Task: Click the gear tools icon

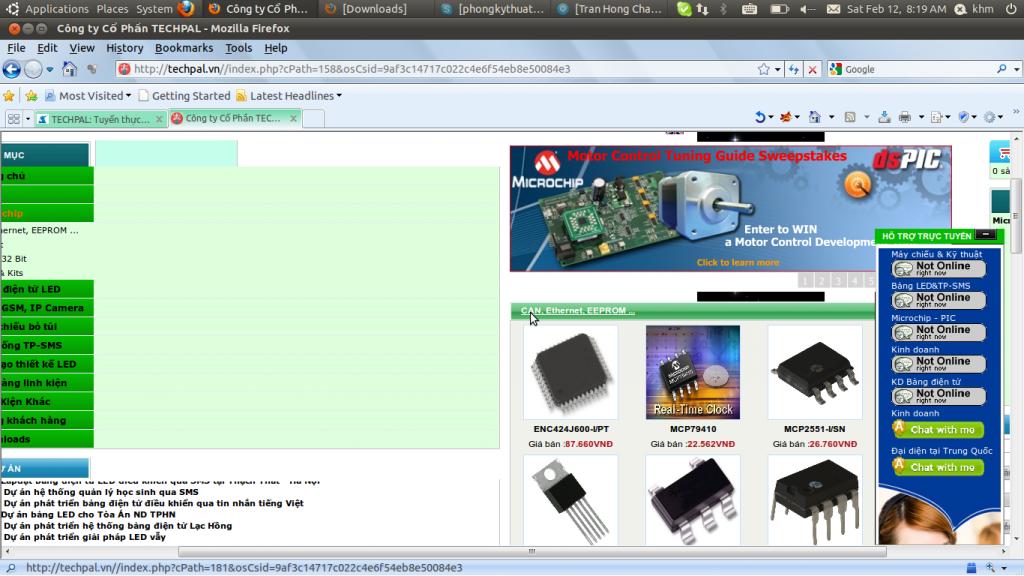Action: pos(989,117)
